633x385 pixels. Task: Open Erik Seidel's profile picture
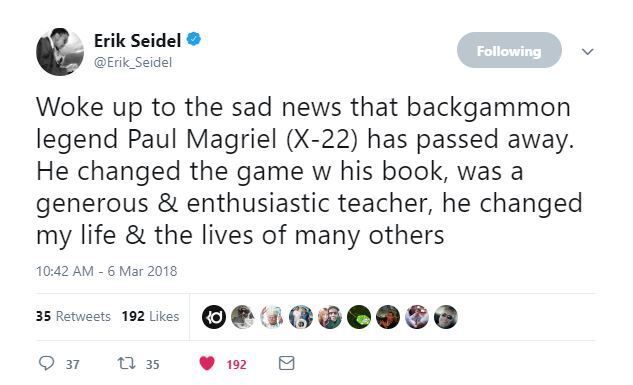(60, 52)
